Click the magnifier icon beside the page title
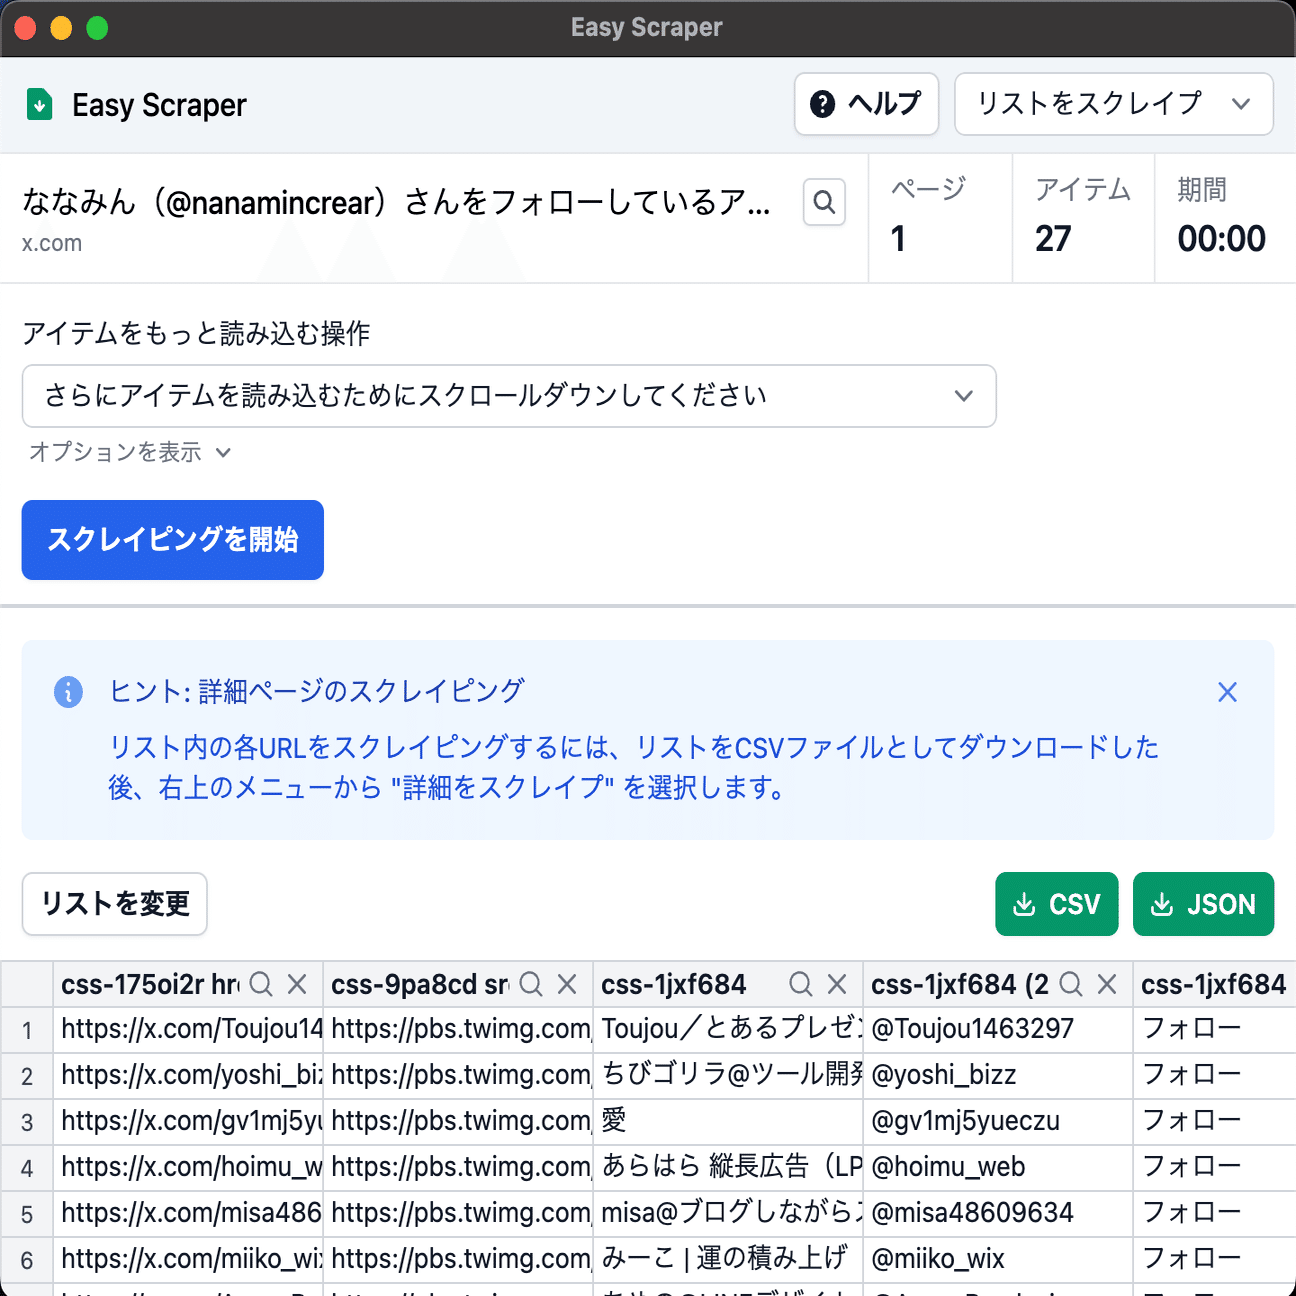This screenshot has height=1296, width=1296. click(x=824, y=202)
